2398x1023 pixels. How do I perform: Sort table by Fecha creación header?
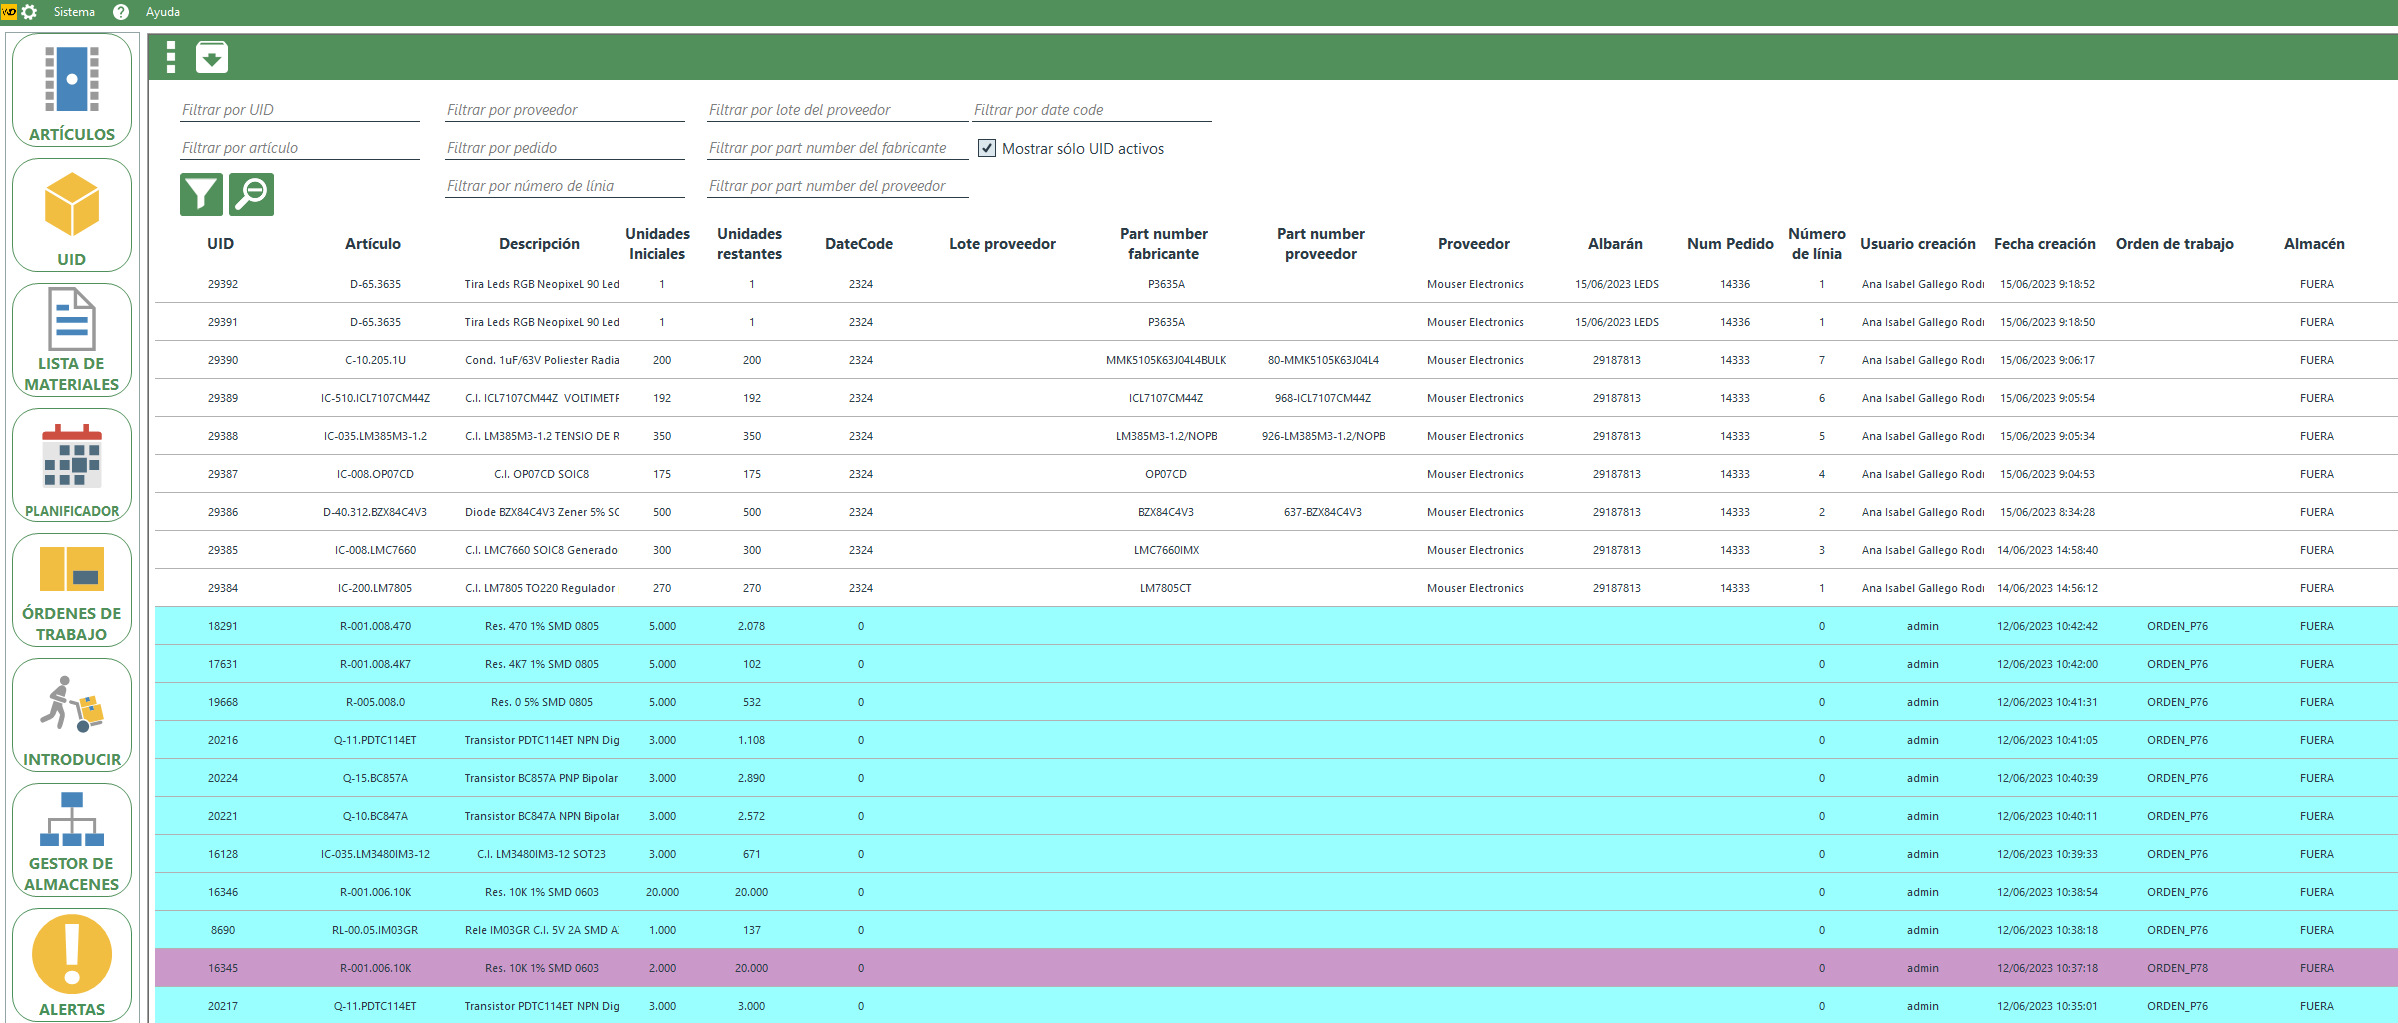[x=2044, y=244]
